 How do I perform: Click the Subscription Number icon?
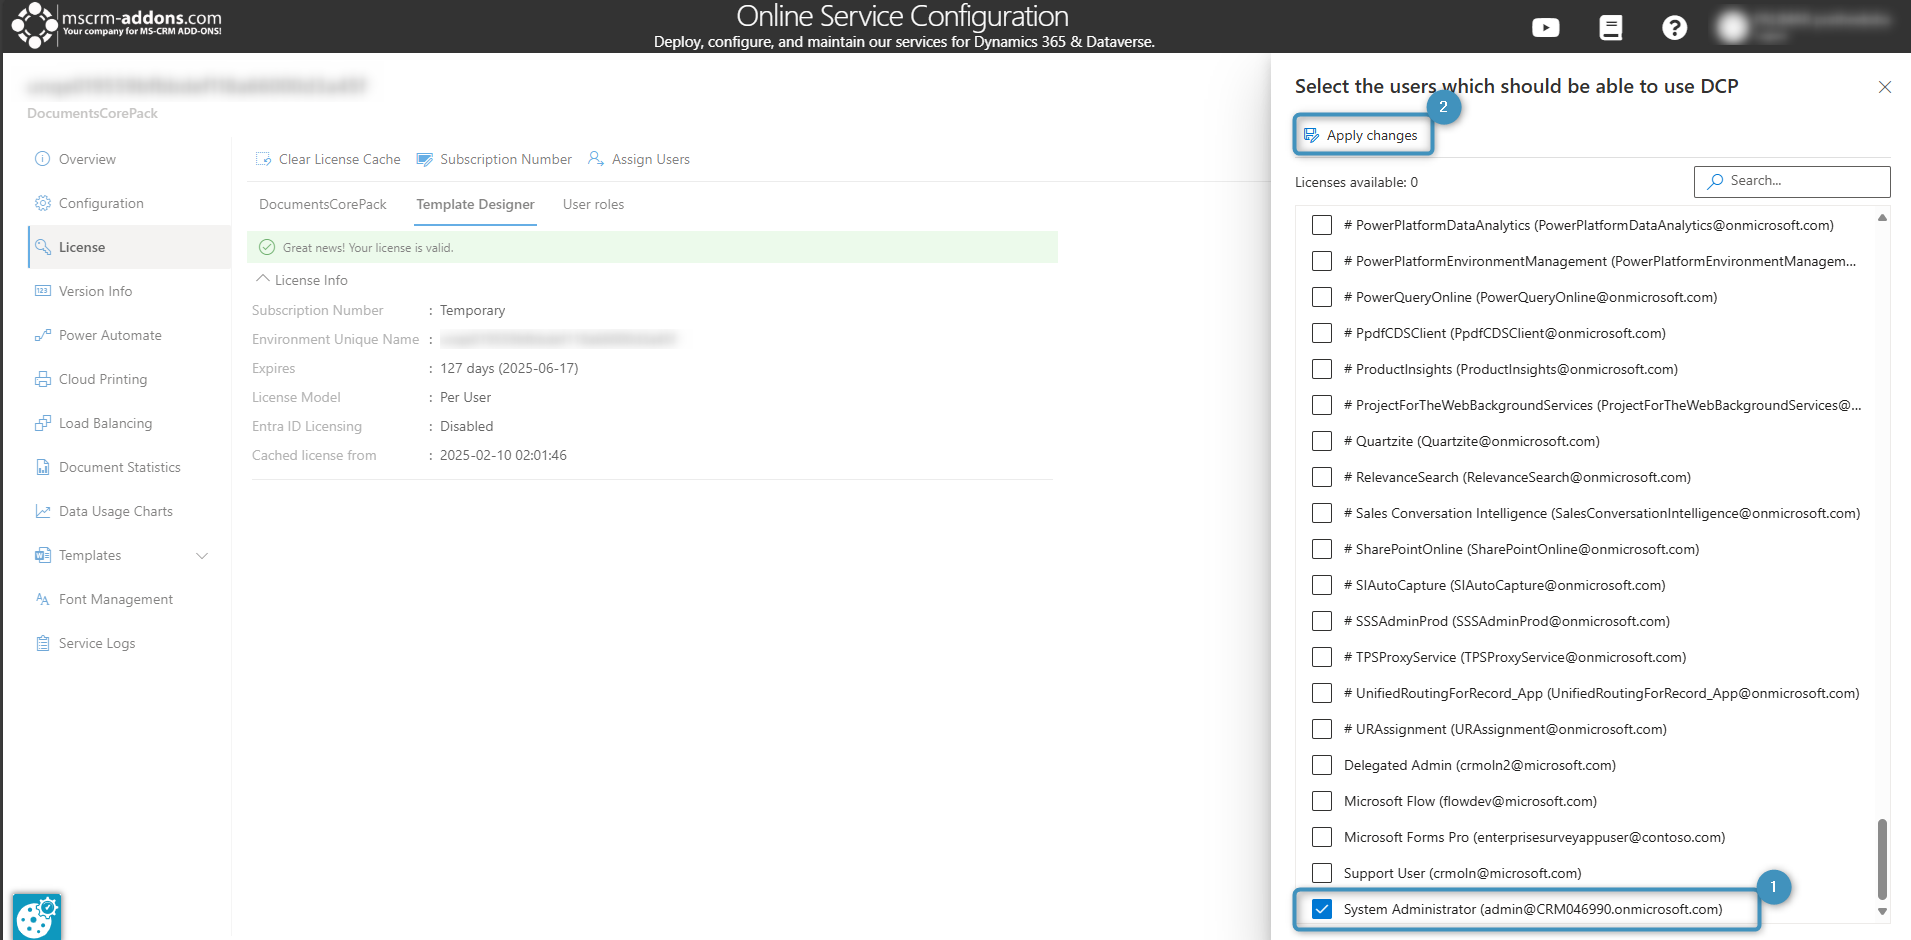pos(424,159)
